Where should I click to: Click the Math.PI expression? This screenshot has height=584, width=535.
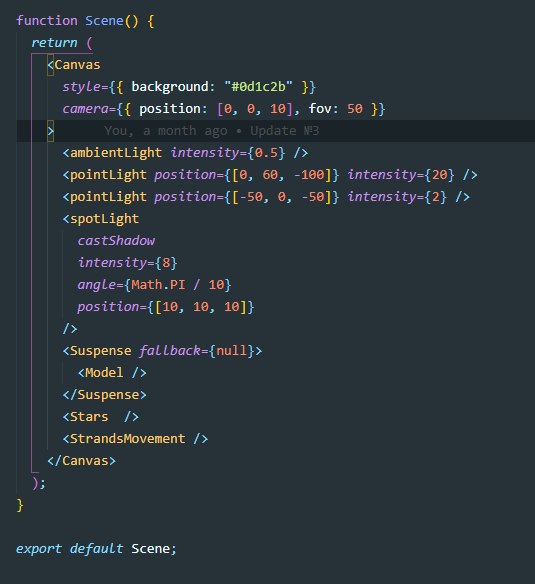pyautogui.click(x=158, y=285)
